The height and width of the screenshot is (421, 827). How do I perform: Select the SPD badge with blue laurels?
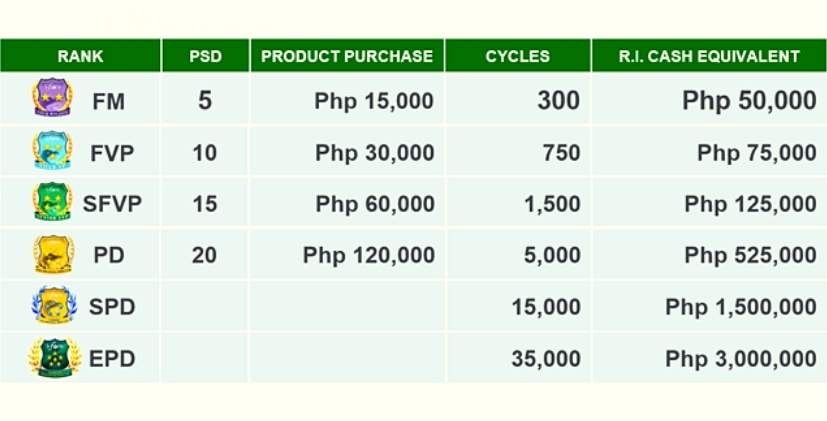click(54, 305)
